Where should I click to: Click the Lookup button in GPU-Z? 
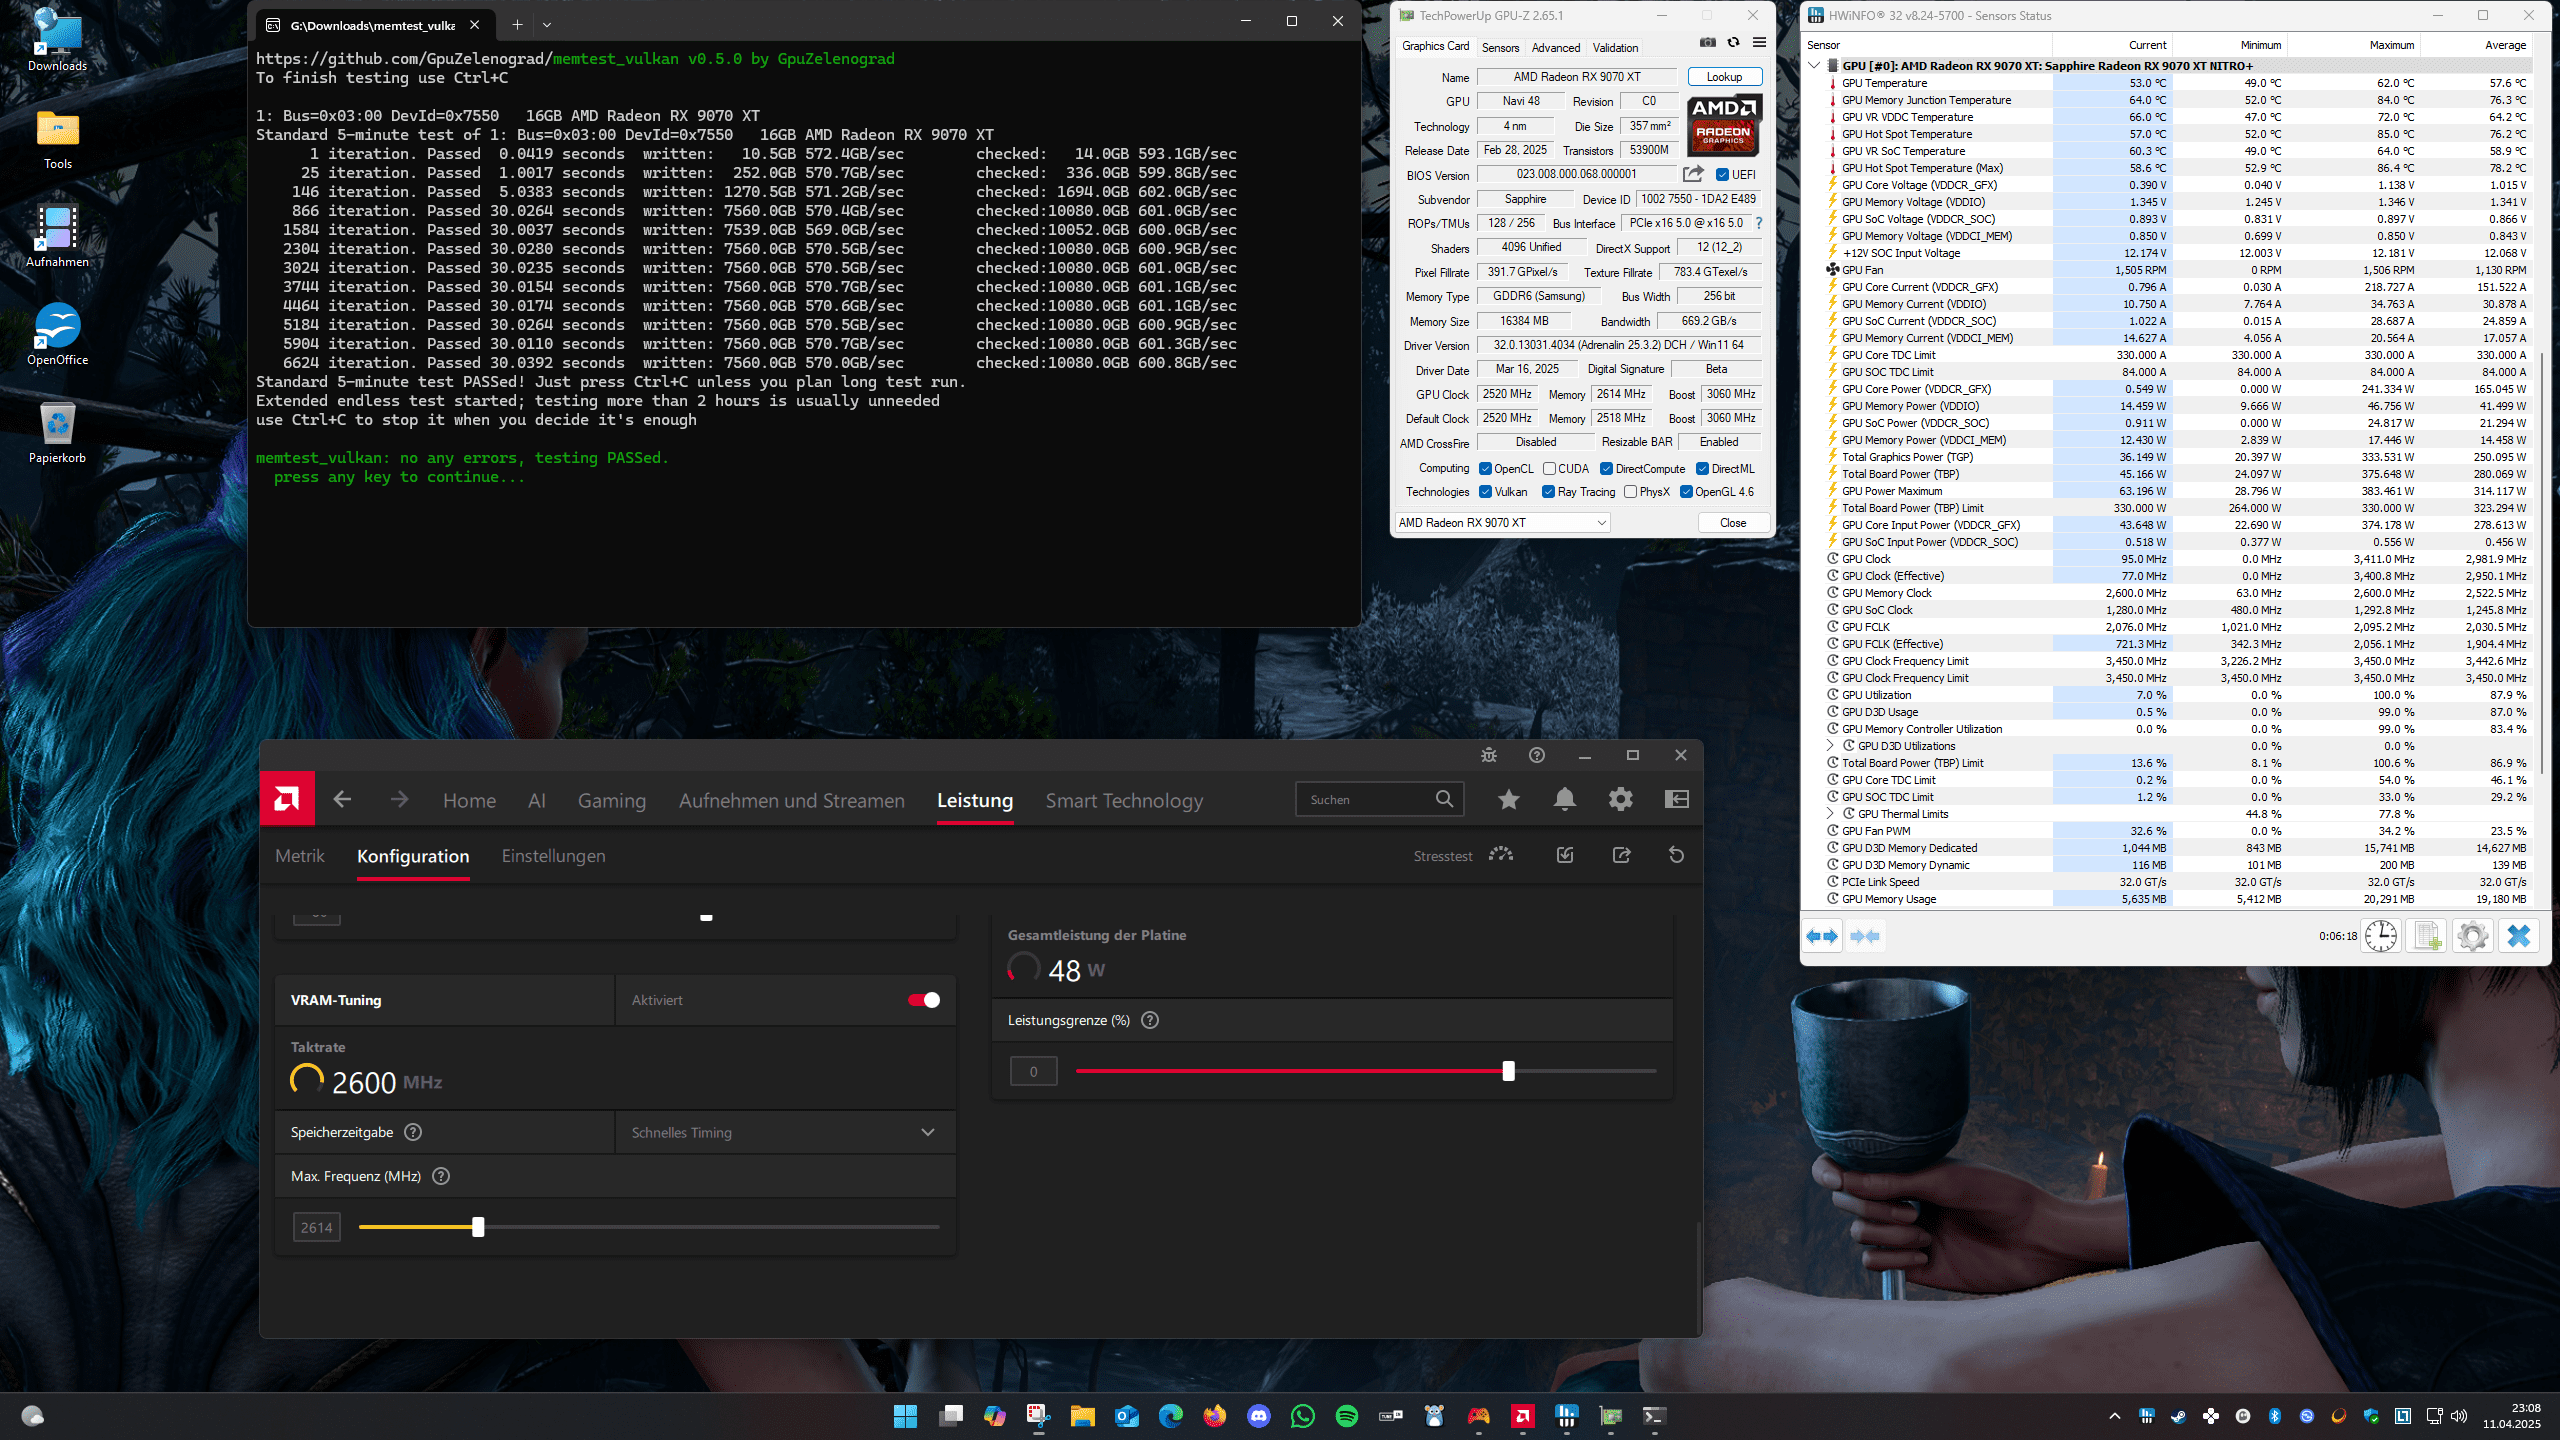click(x=1724, y=76)
